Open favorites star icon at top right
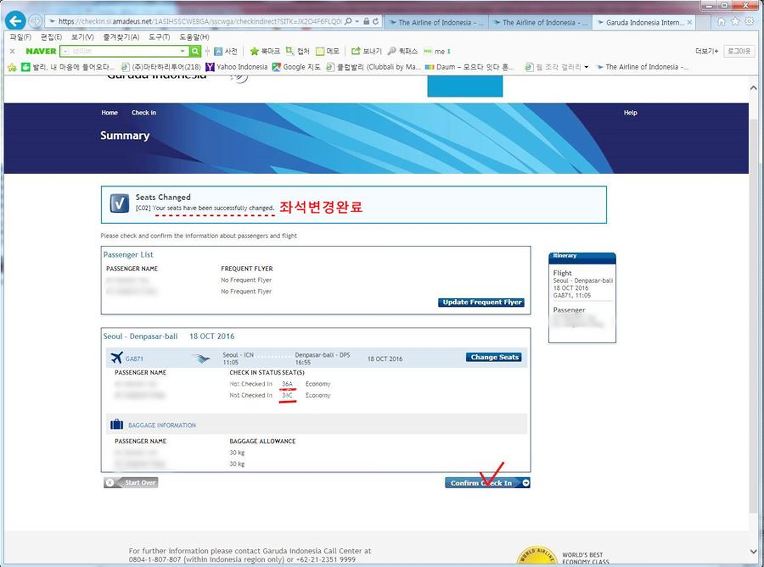This screenshot has height=567, width=764. [x=735, y=21]
